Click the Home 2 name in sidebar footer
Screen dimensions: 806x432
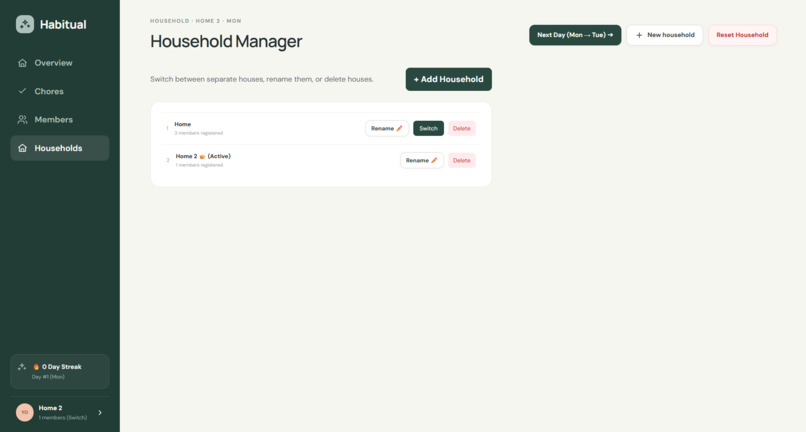50,408
